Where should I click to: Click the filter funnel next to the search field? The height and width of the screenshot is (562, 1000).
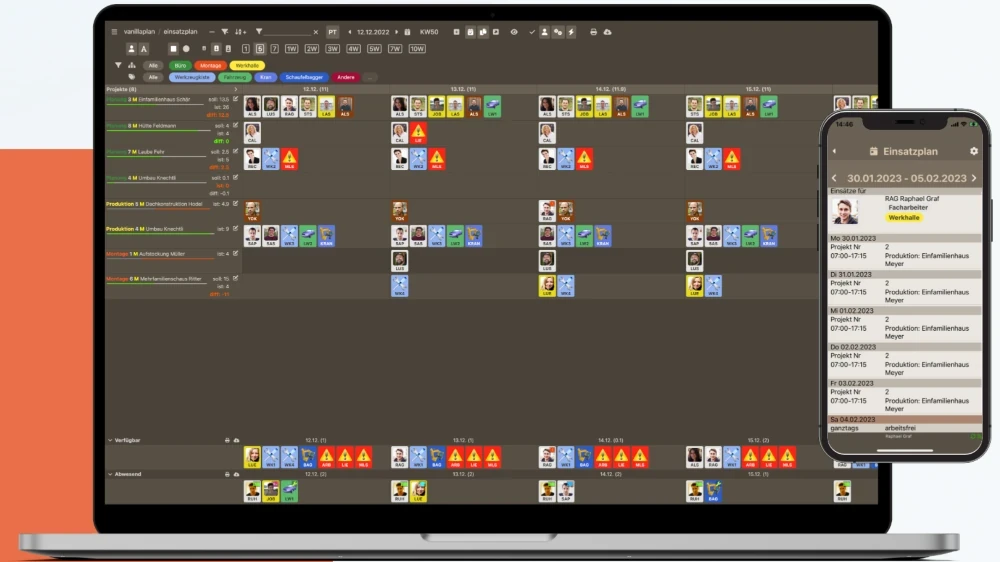click(259, 31)
